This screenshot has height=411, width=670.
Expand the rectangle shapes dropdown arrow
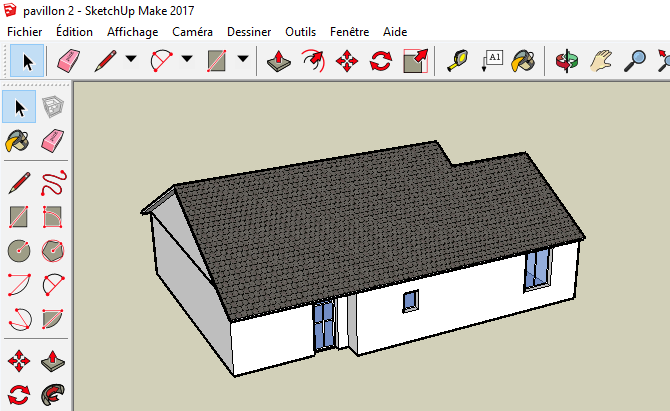tap(243, 62)
